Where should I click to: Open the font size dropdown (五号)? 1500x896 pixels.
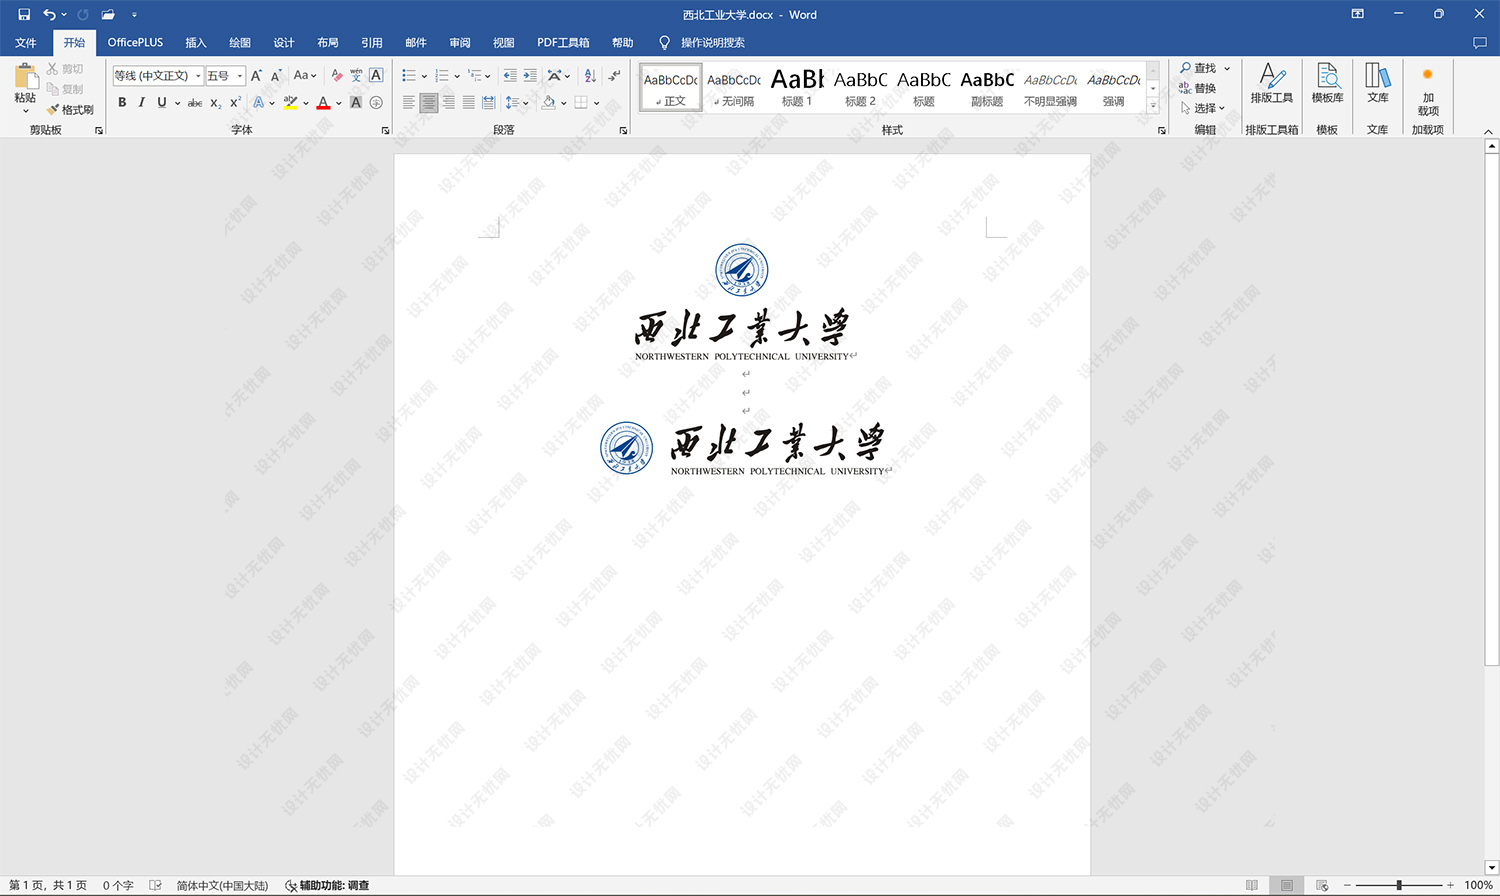click(240, 76)
